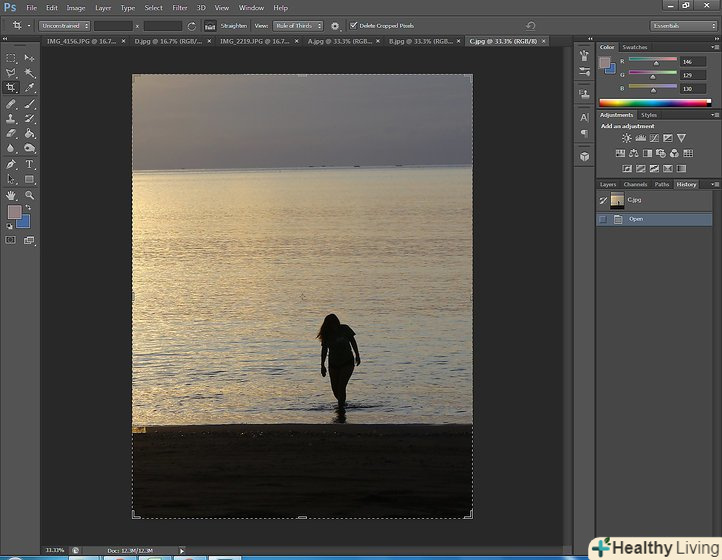Select the Magic Wand tool
This screenshot has height=560, width=722.
click(x=29, y=73)
